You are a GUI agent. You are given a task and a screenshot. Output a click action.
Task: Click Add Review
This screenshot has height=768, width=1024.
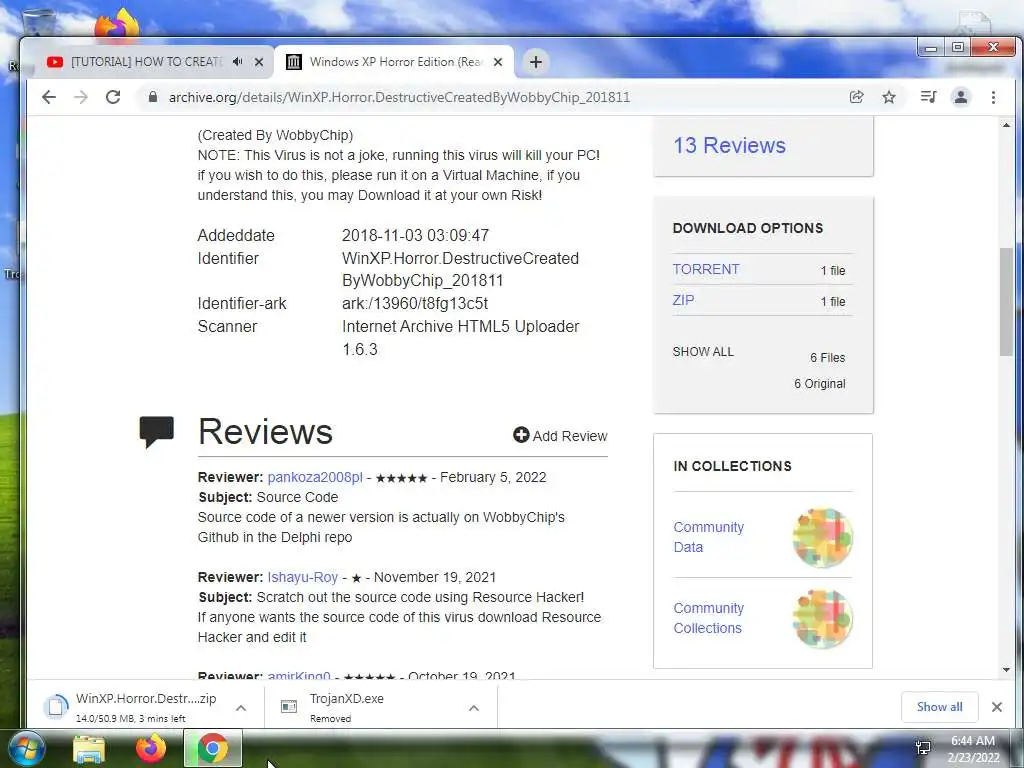tap(560, 436)
